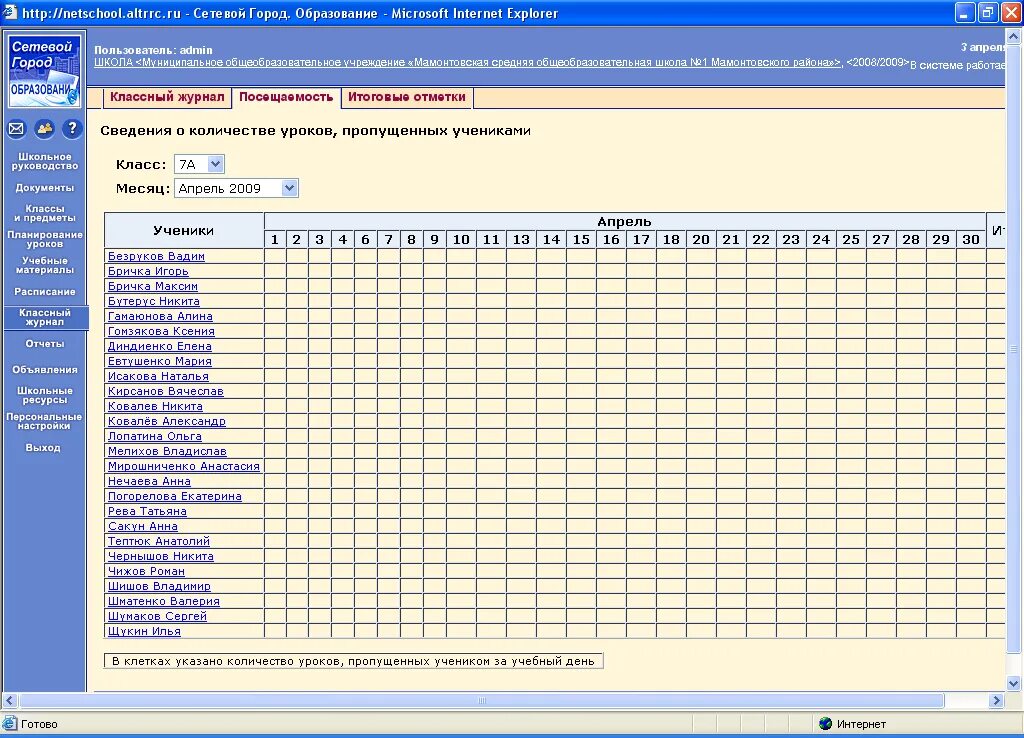Open Классный журнал in sidebar
Viewport: 1024px width, 738px height.
[x=44, y=317]
